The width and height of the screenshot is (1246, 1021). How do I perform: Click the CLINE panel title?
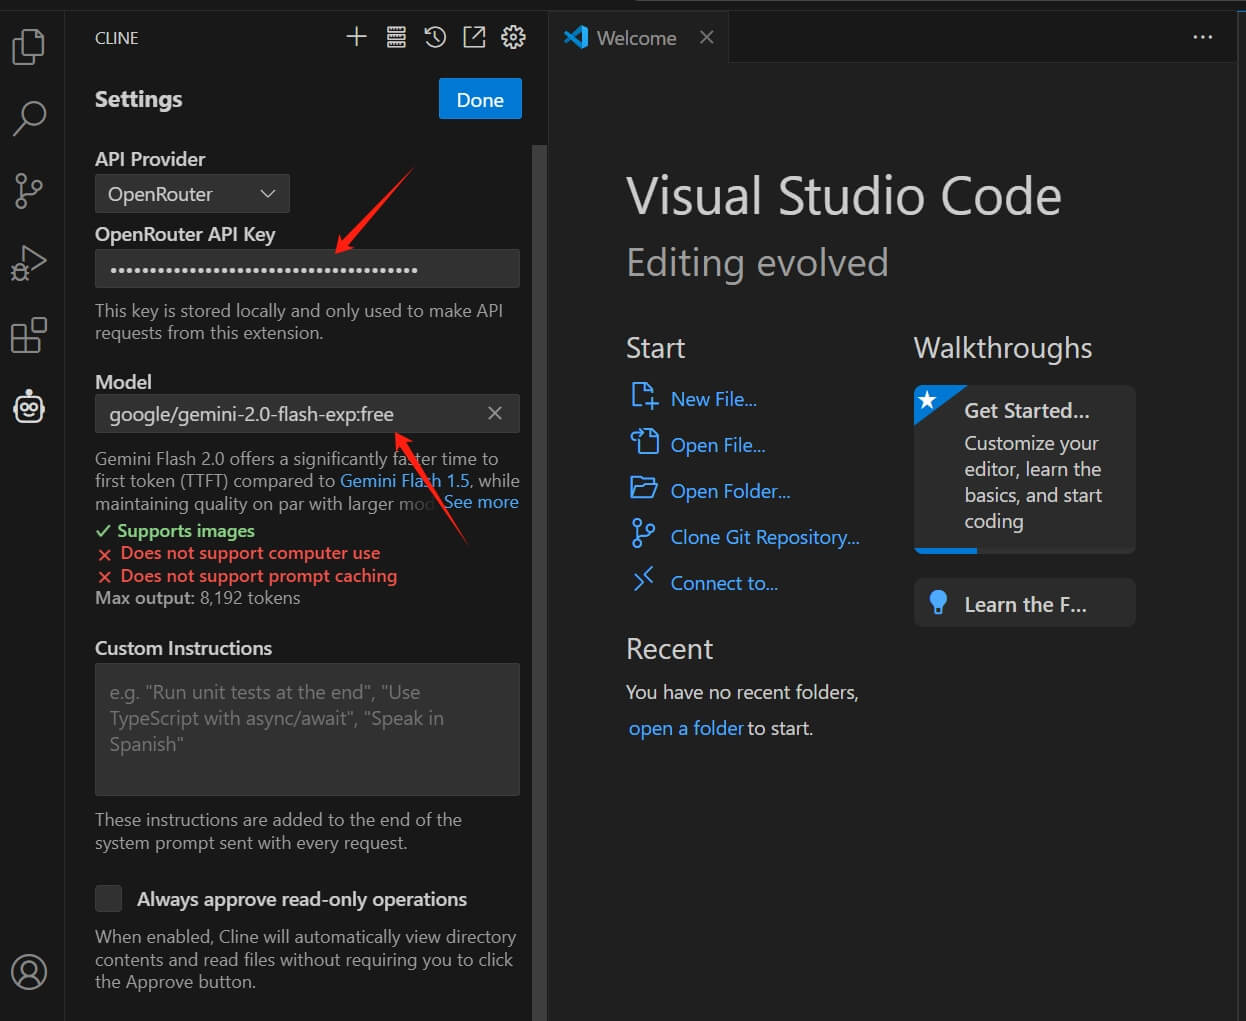(x=117, y=38)
